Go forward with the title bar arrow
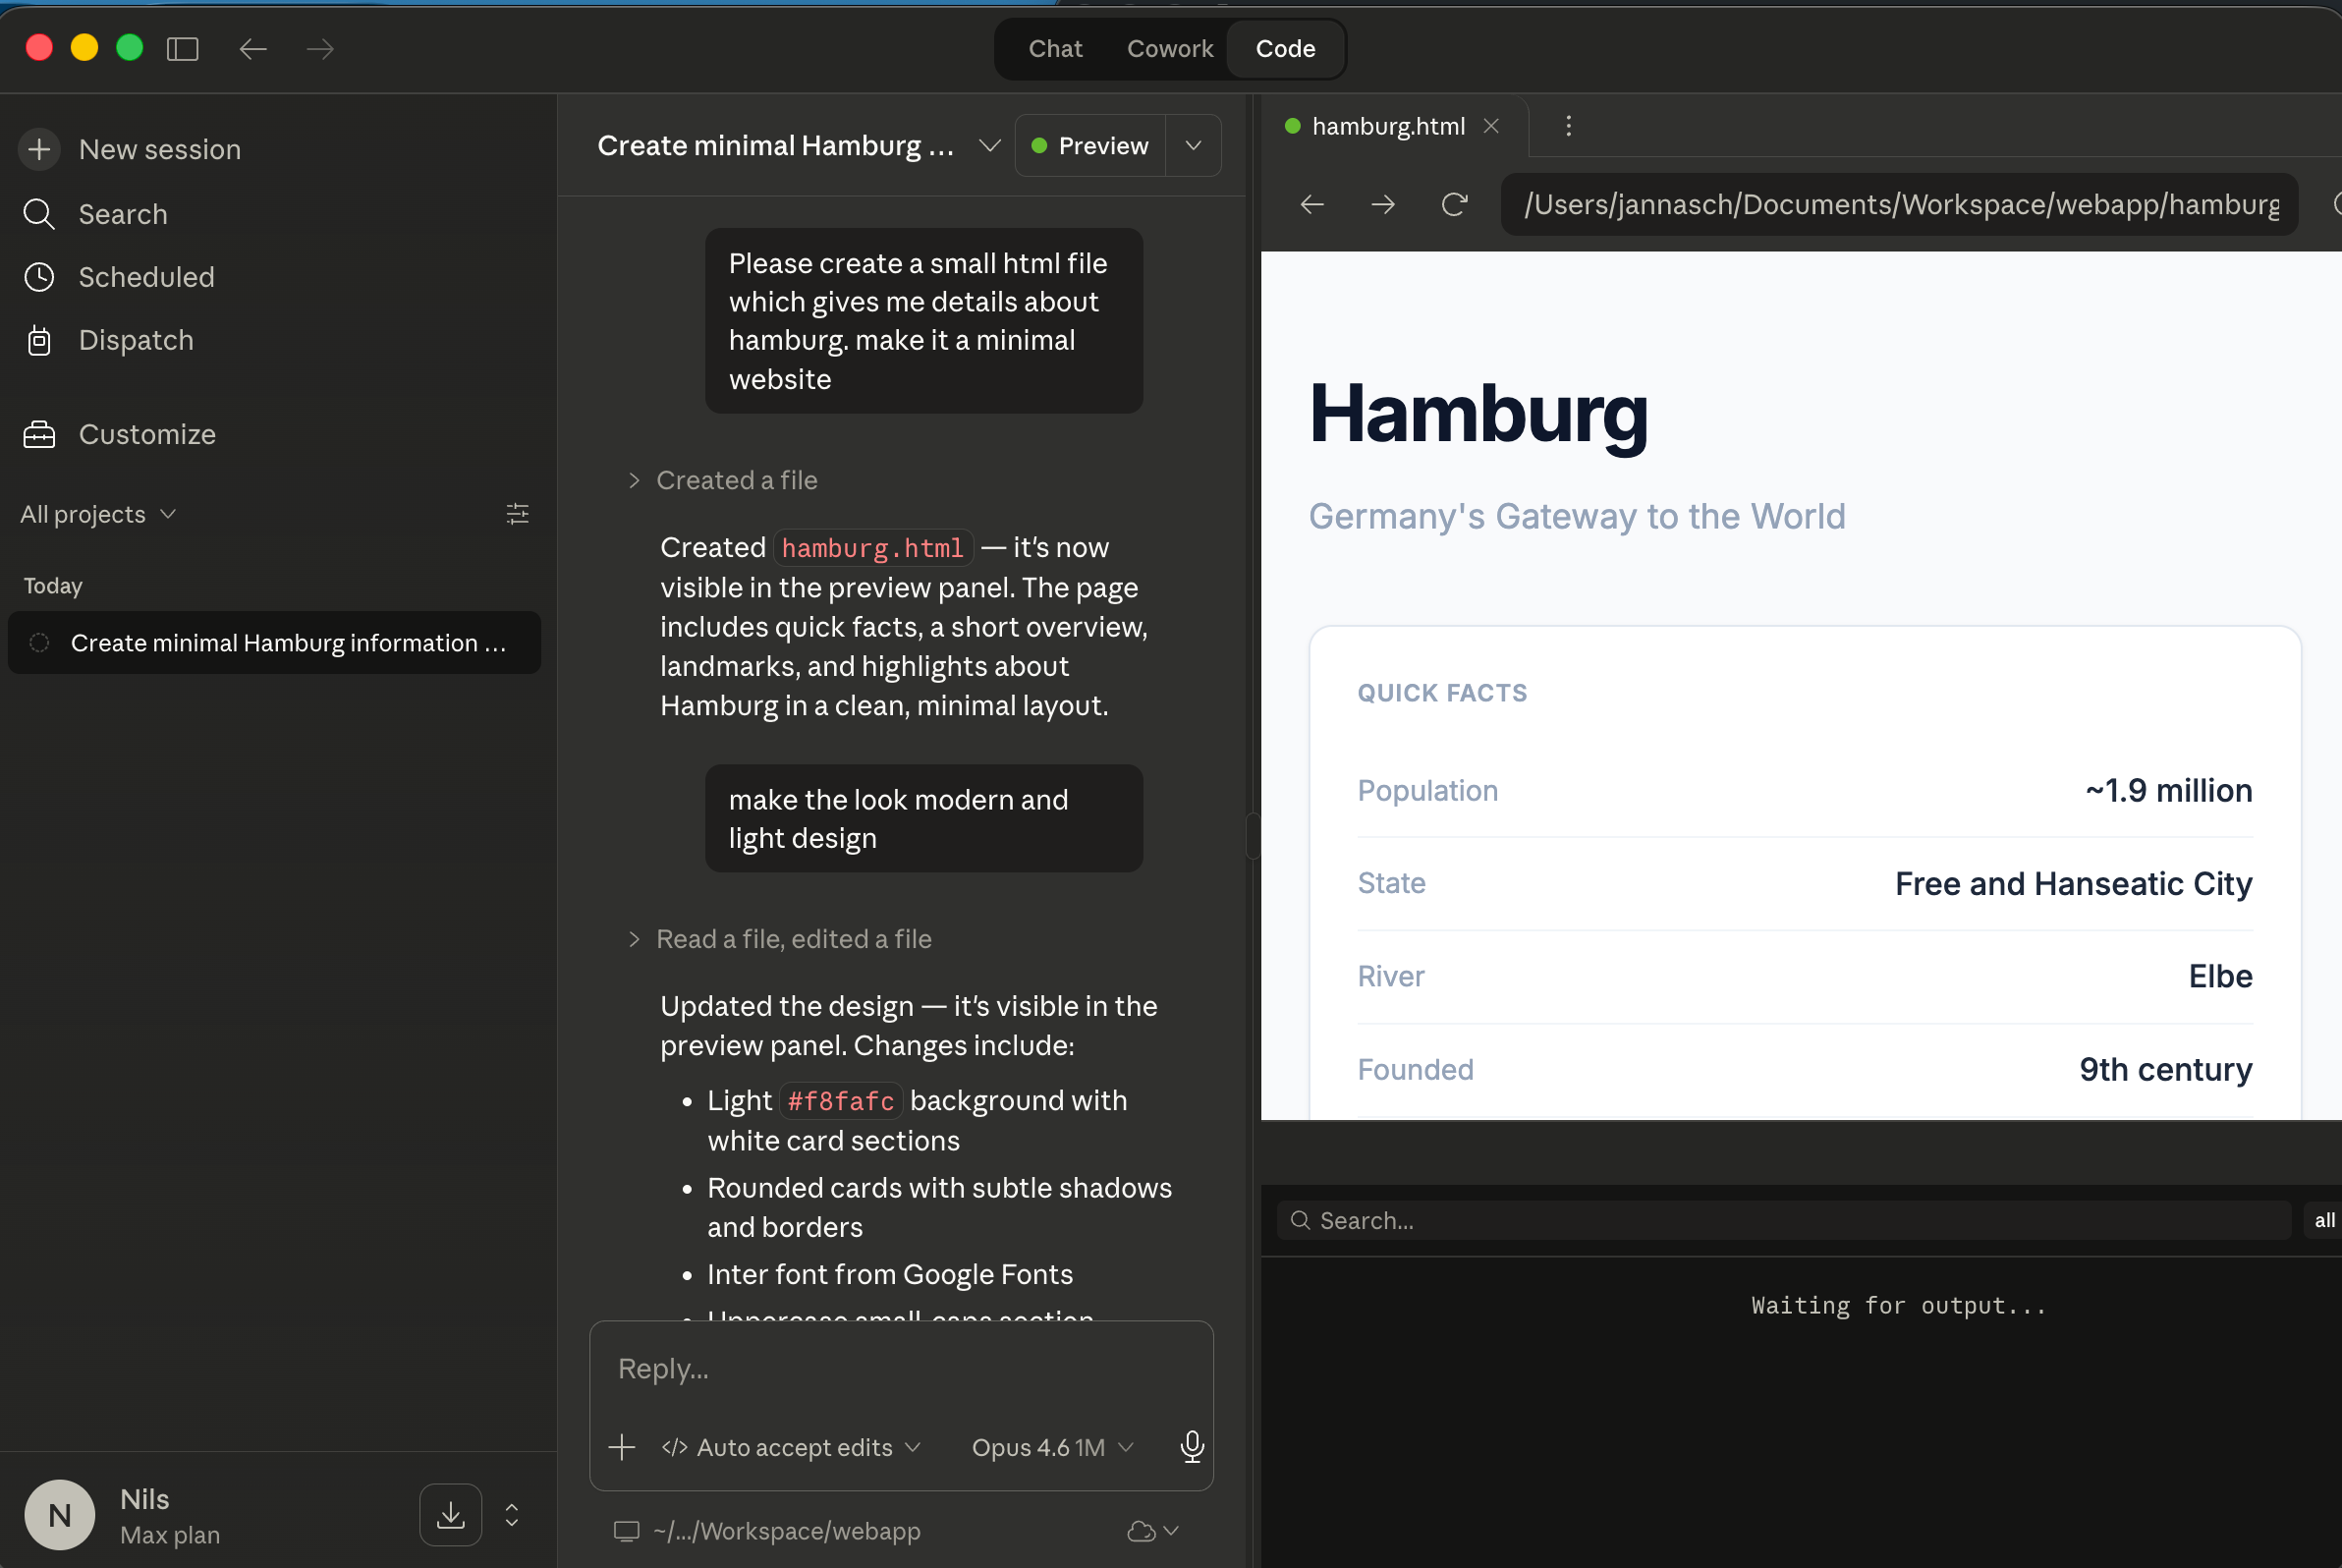This screenshot has width=2342, height=1568. (x=320, y=48)
